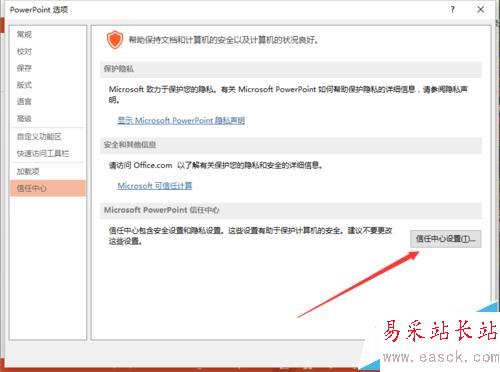Follow the Microsoft 可信任计算 link
This screenshot has width=500, height=372.
click(x=155, y=186)
